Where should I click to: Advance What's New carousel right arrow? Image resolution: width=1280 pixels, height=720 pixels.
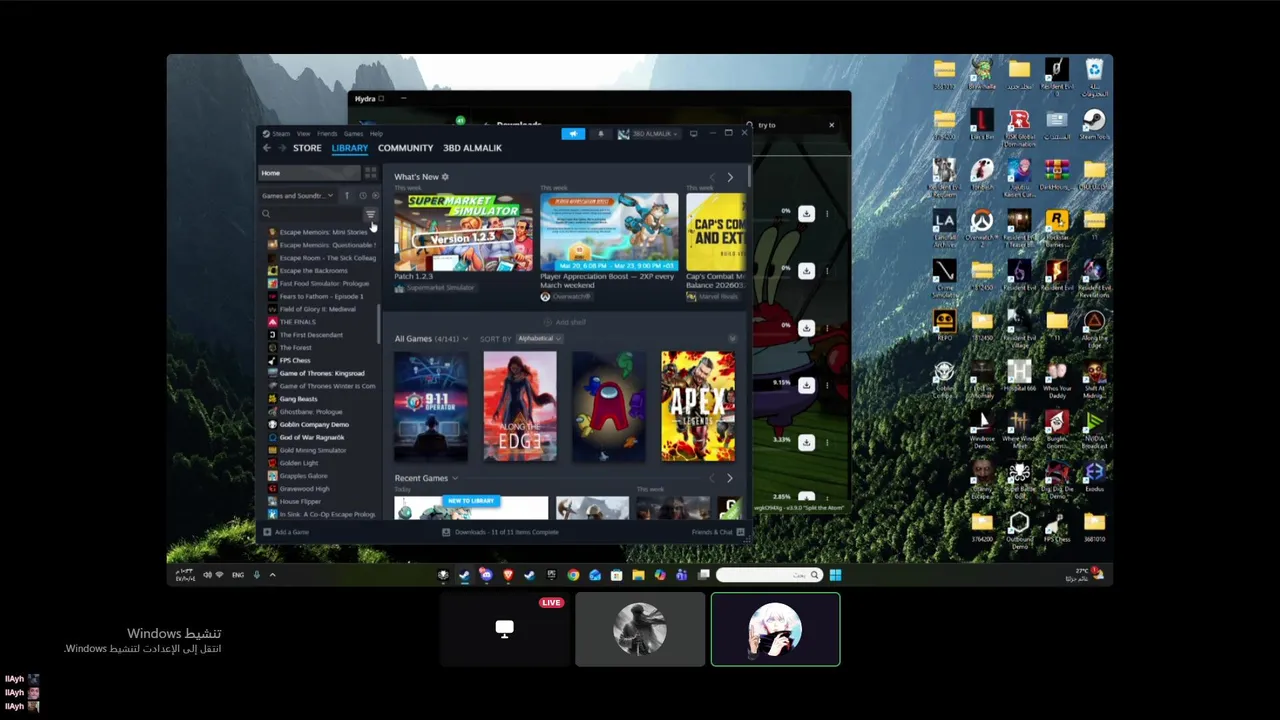tap(730, 177)
